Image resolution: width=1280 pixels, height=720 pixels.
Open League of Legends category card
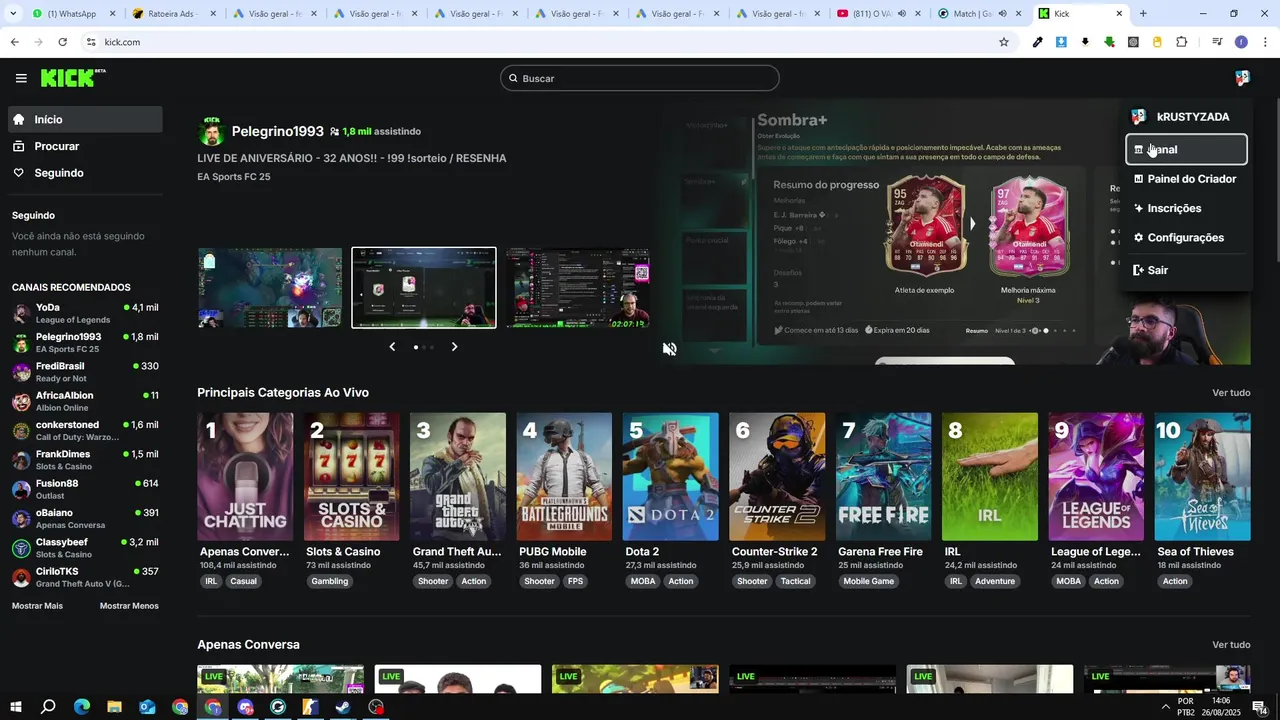coord(1096,477)
